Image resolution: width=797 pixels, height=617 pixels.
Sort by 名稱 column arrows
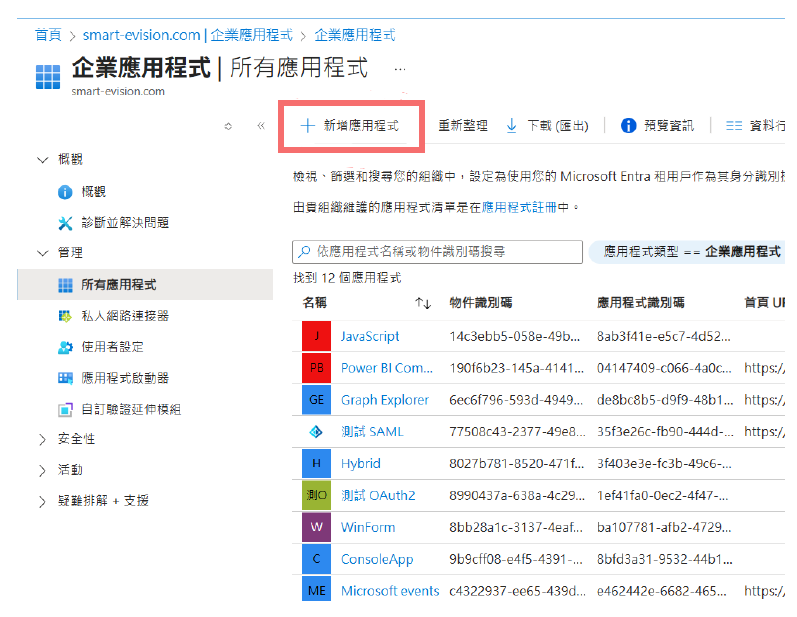[422, 302]
